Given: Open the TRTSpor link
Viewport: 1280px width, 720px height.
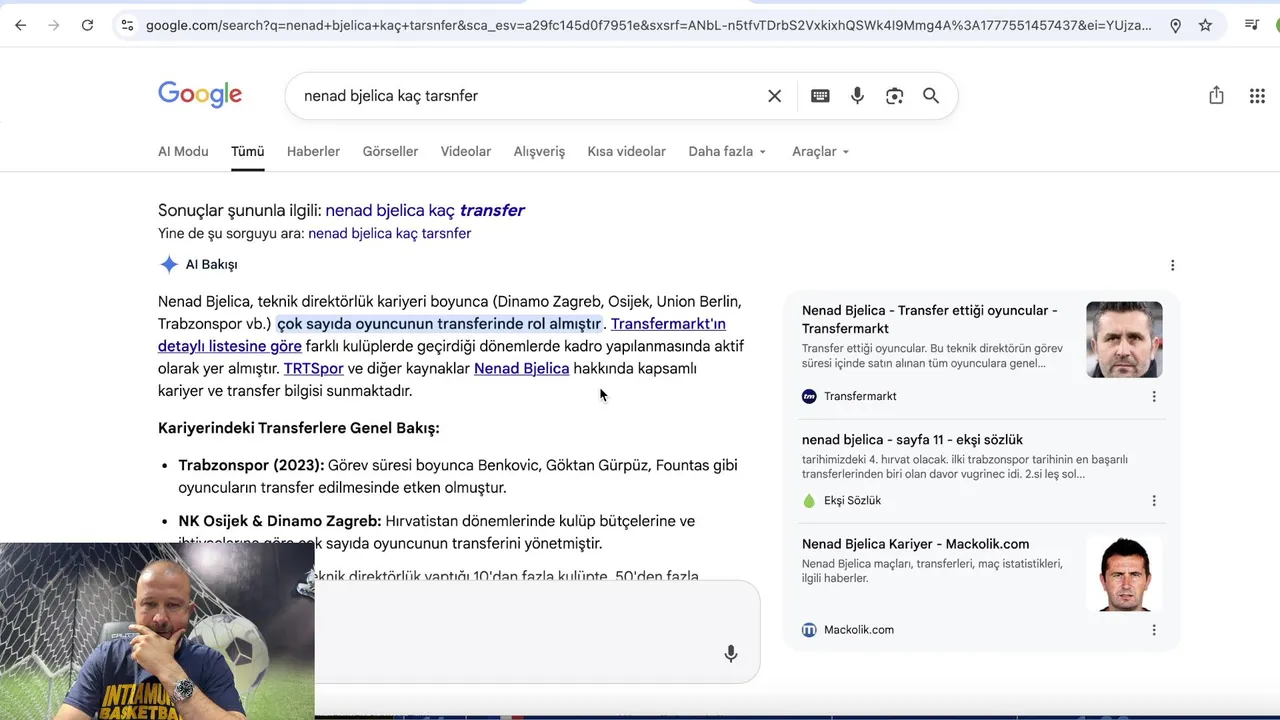Looking at the screenshot, I should point(313,369).
